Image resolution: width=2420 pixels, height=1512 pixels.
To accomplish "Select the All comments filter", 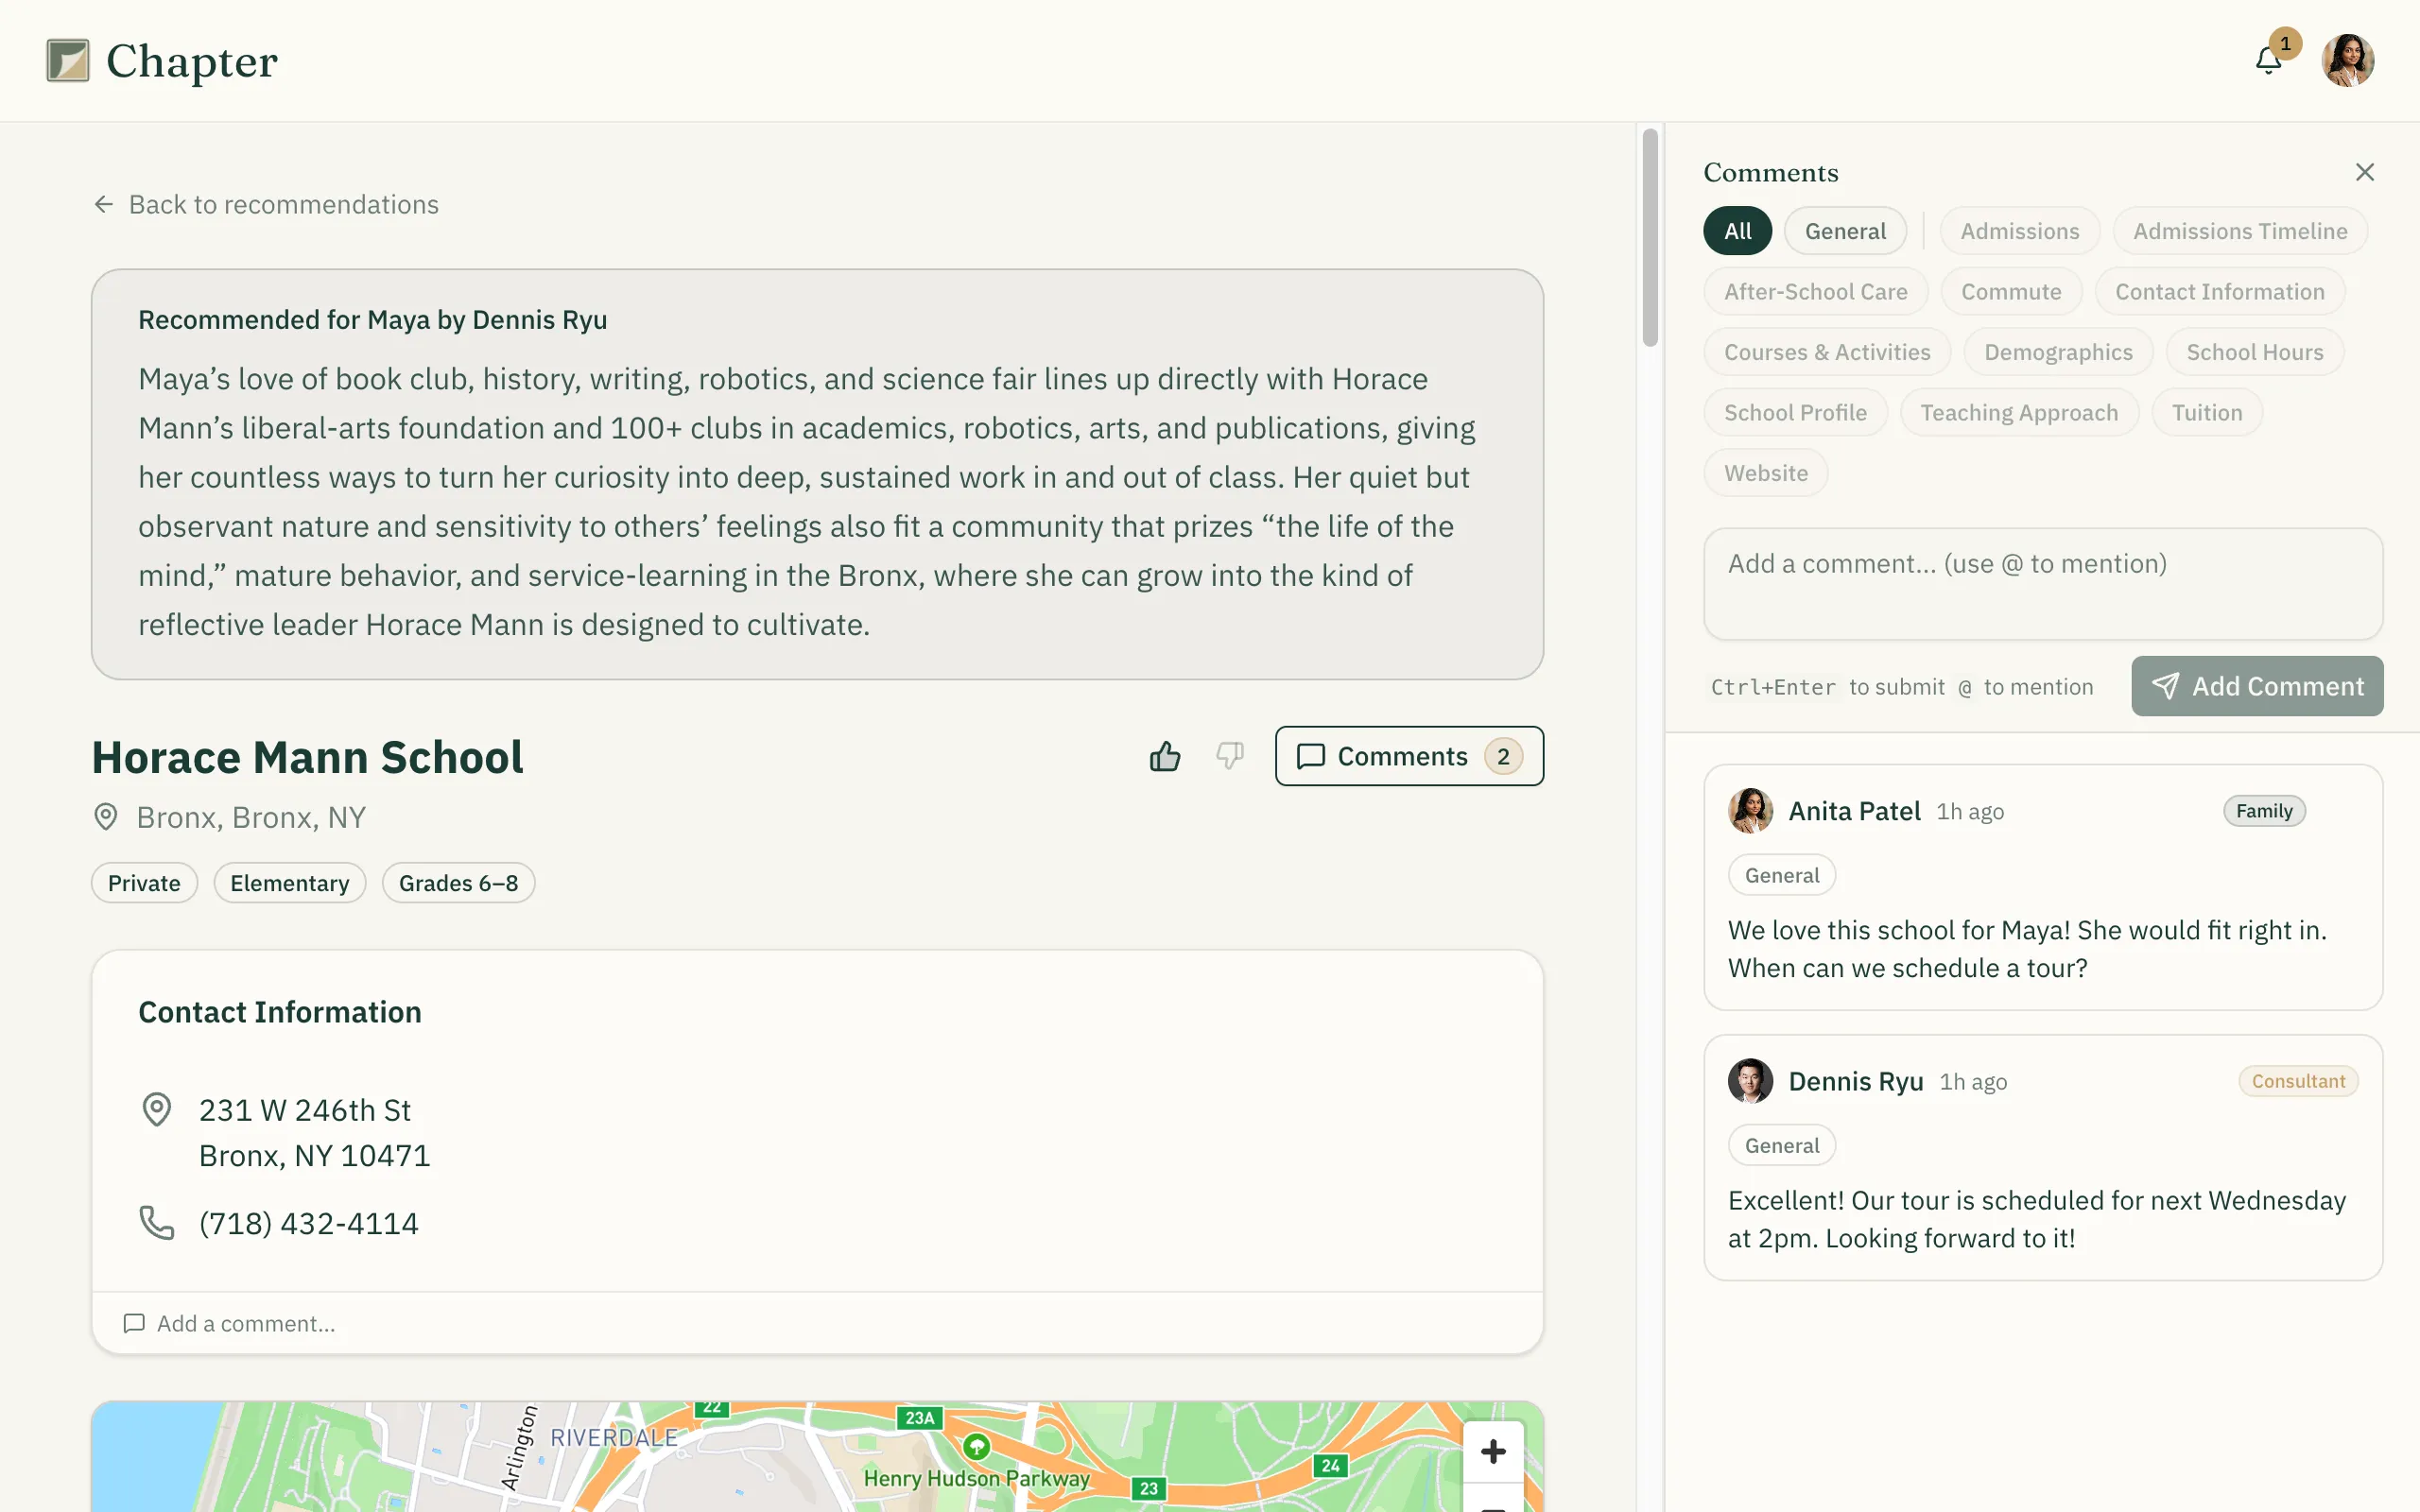I will coord(1737,231).
